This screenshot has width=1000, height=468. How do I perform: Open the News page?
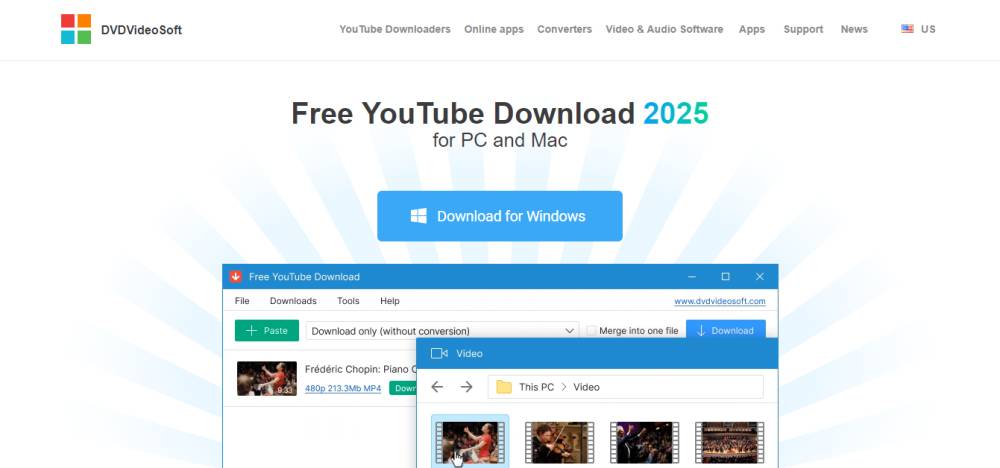854,29
